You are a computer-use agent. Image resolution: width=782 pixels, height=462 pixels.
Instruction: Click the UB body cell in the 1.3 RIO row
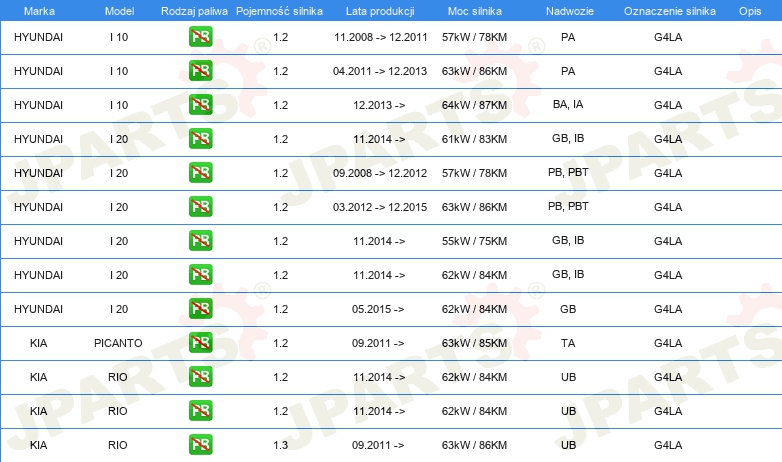568,445
